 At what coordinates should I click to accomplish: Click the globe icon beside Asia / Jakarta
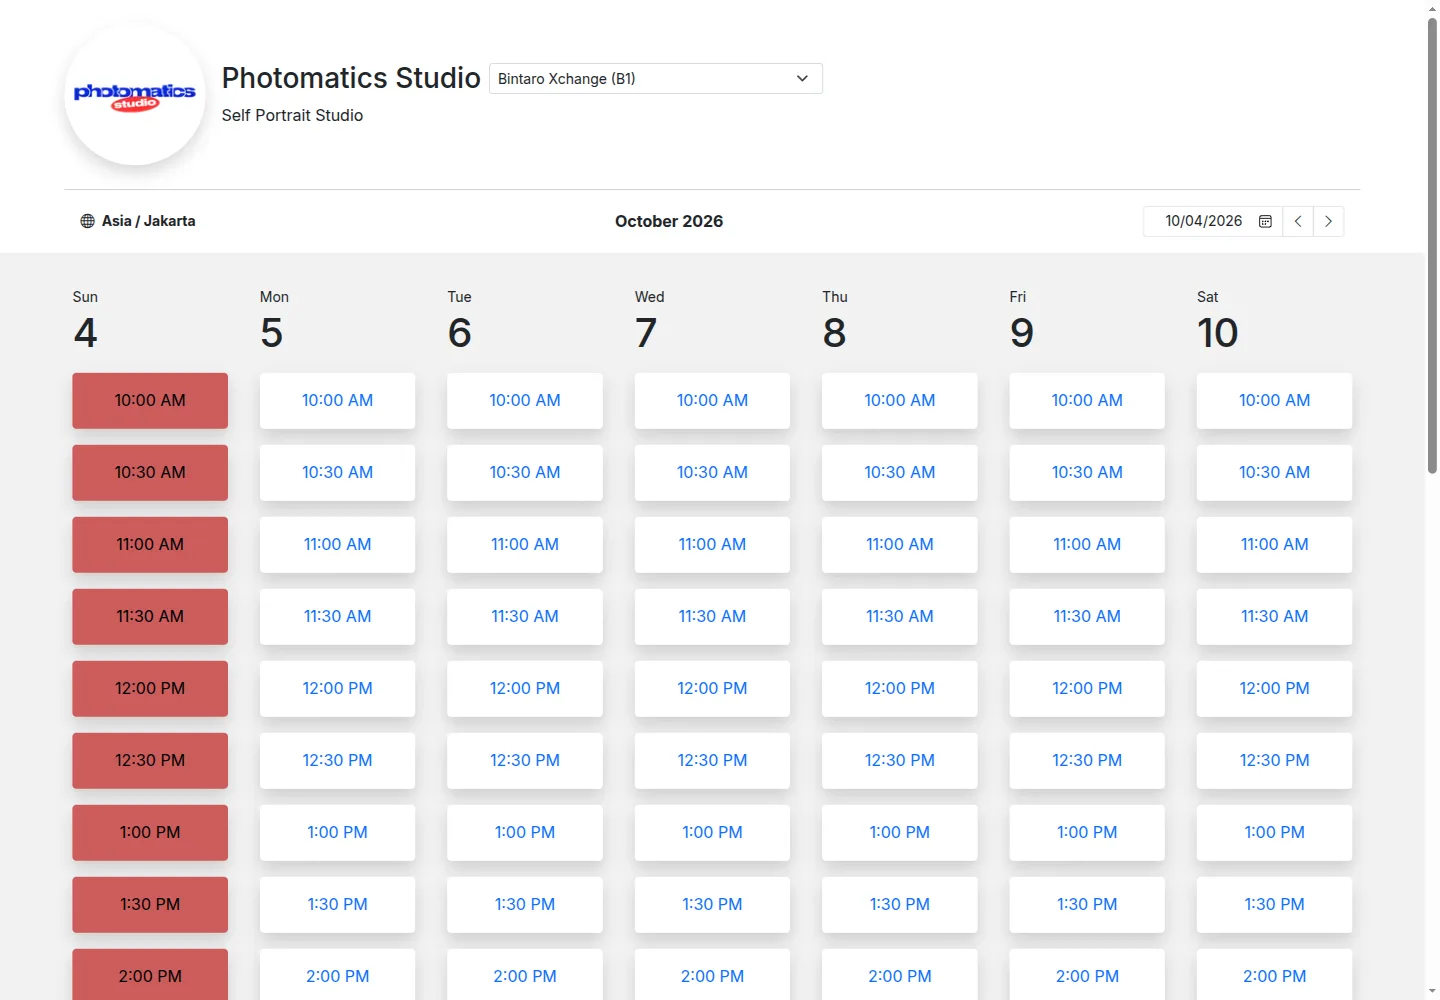coord(87,221)
